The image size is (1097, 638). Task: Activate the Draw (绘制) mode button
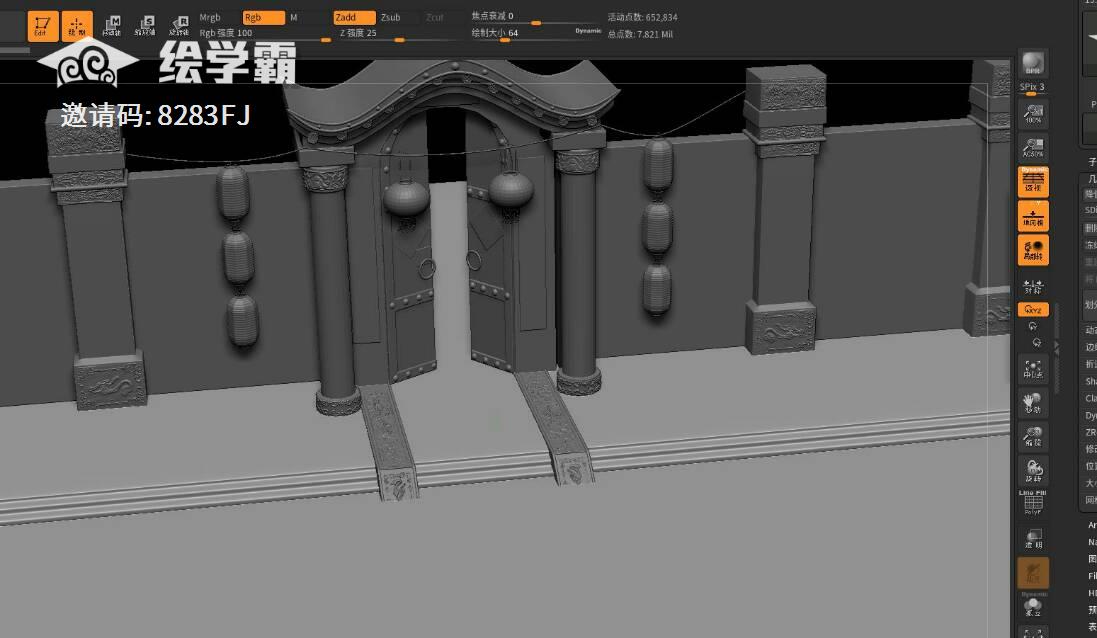[77, 26]
